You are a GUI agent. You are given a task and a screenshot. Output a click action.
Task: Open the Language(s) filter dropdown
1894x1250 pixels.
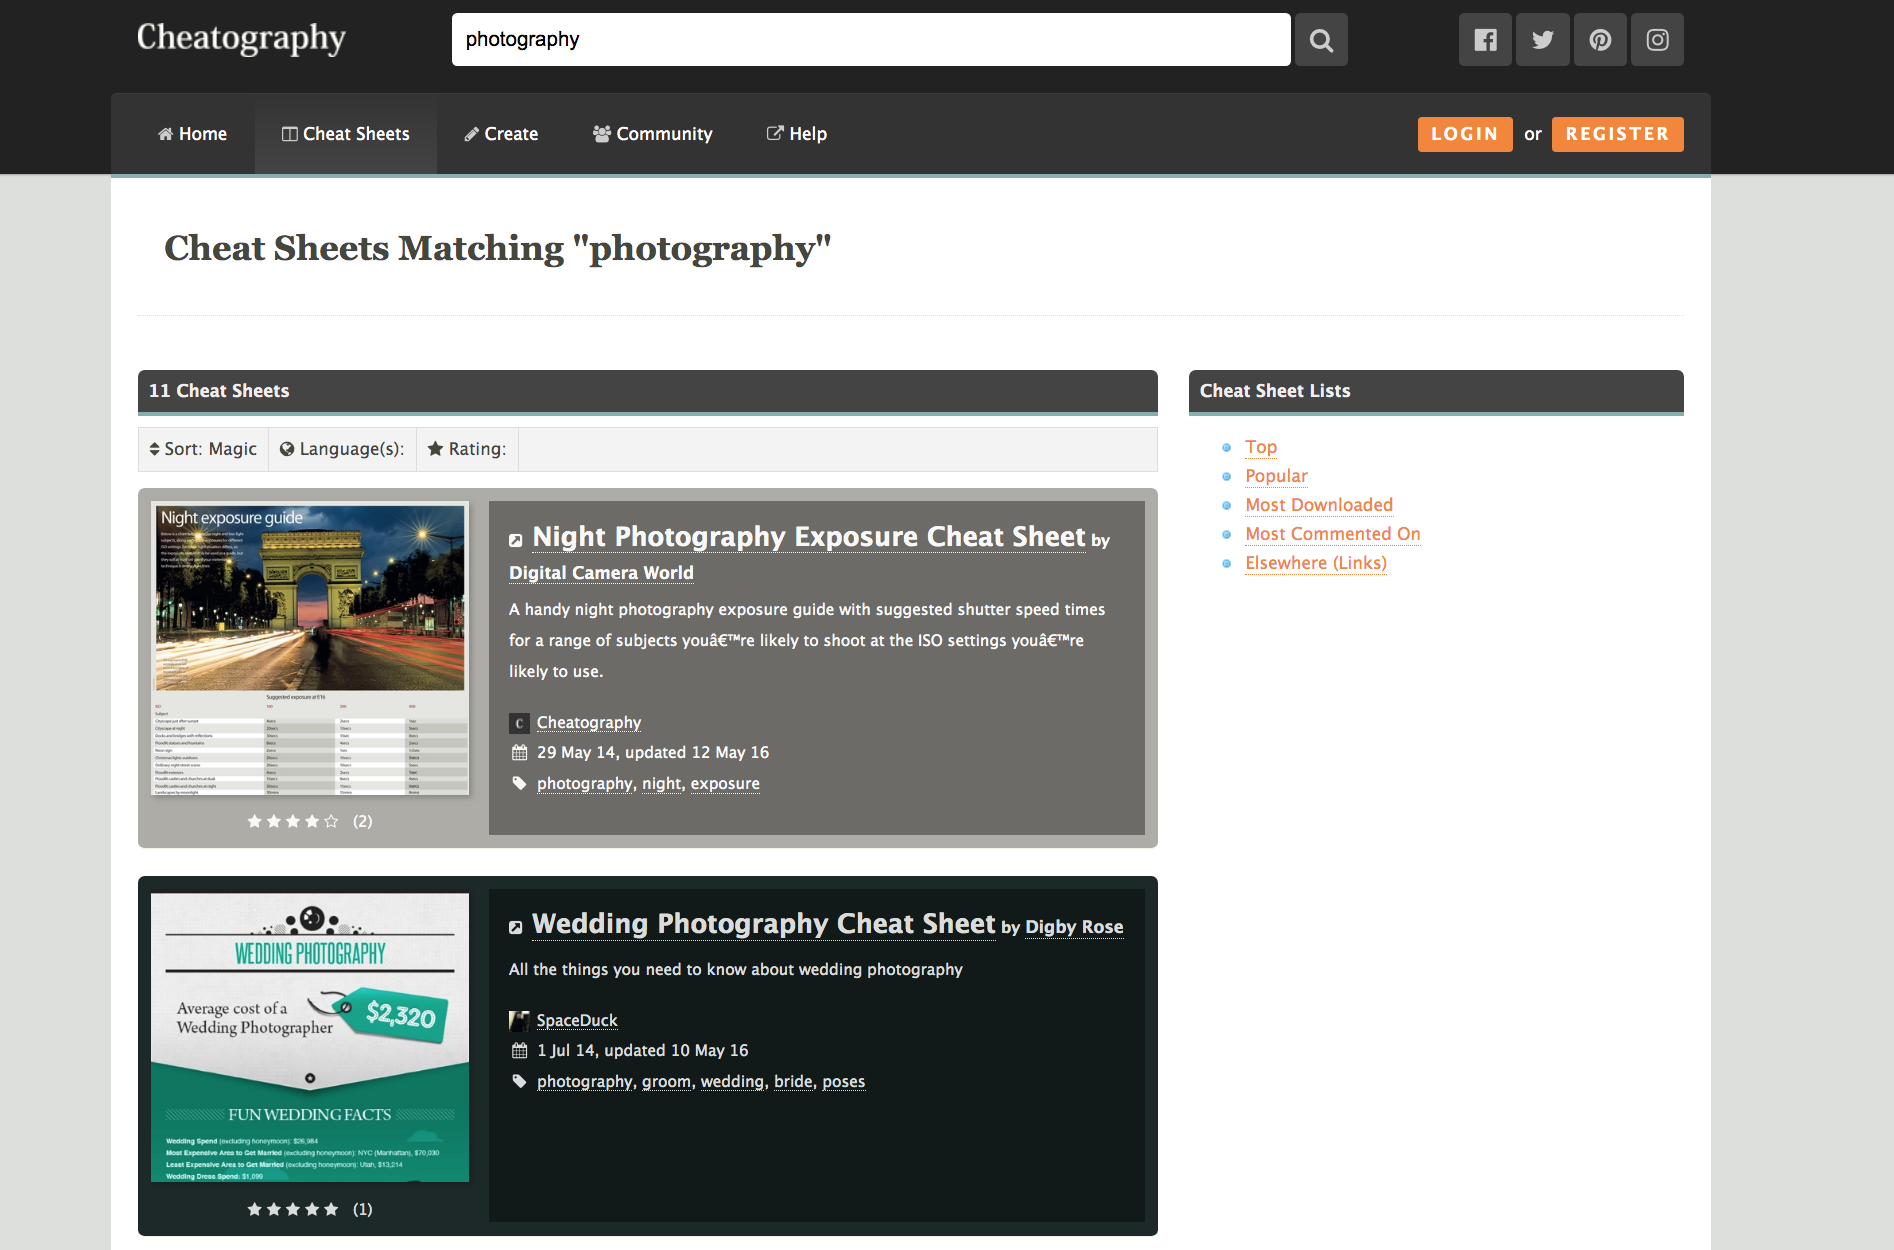342,449
